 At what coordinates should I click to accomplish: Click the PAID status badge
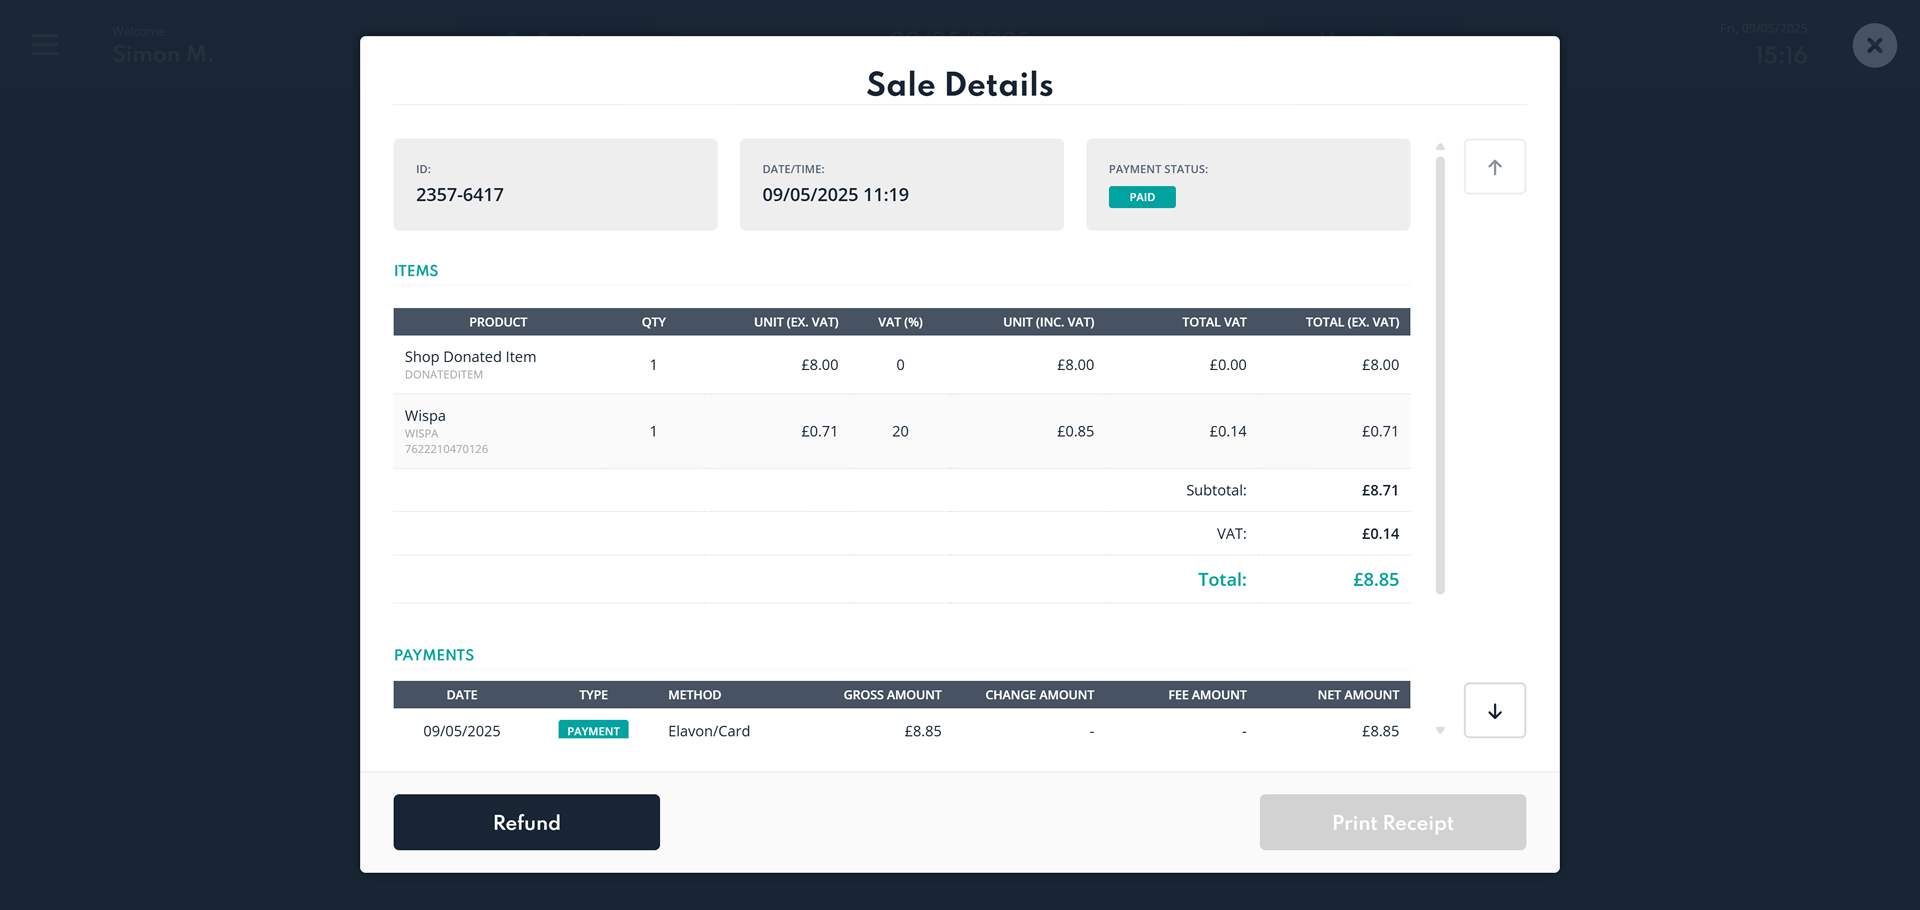click(x=1141, y=197)
